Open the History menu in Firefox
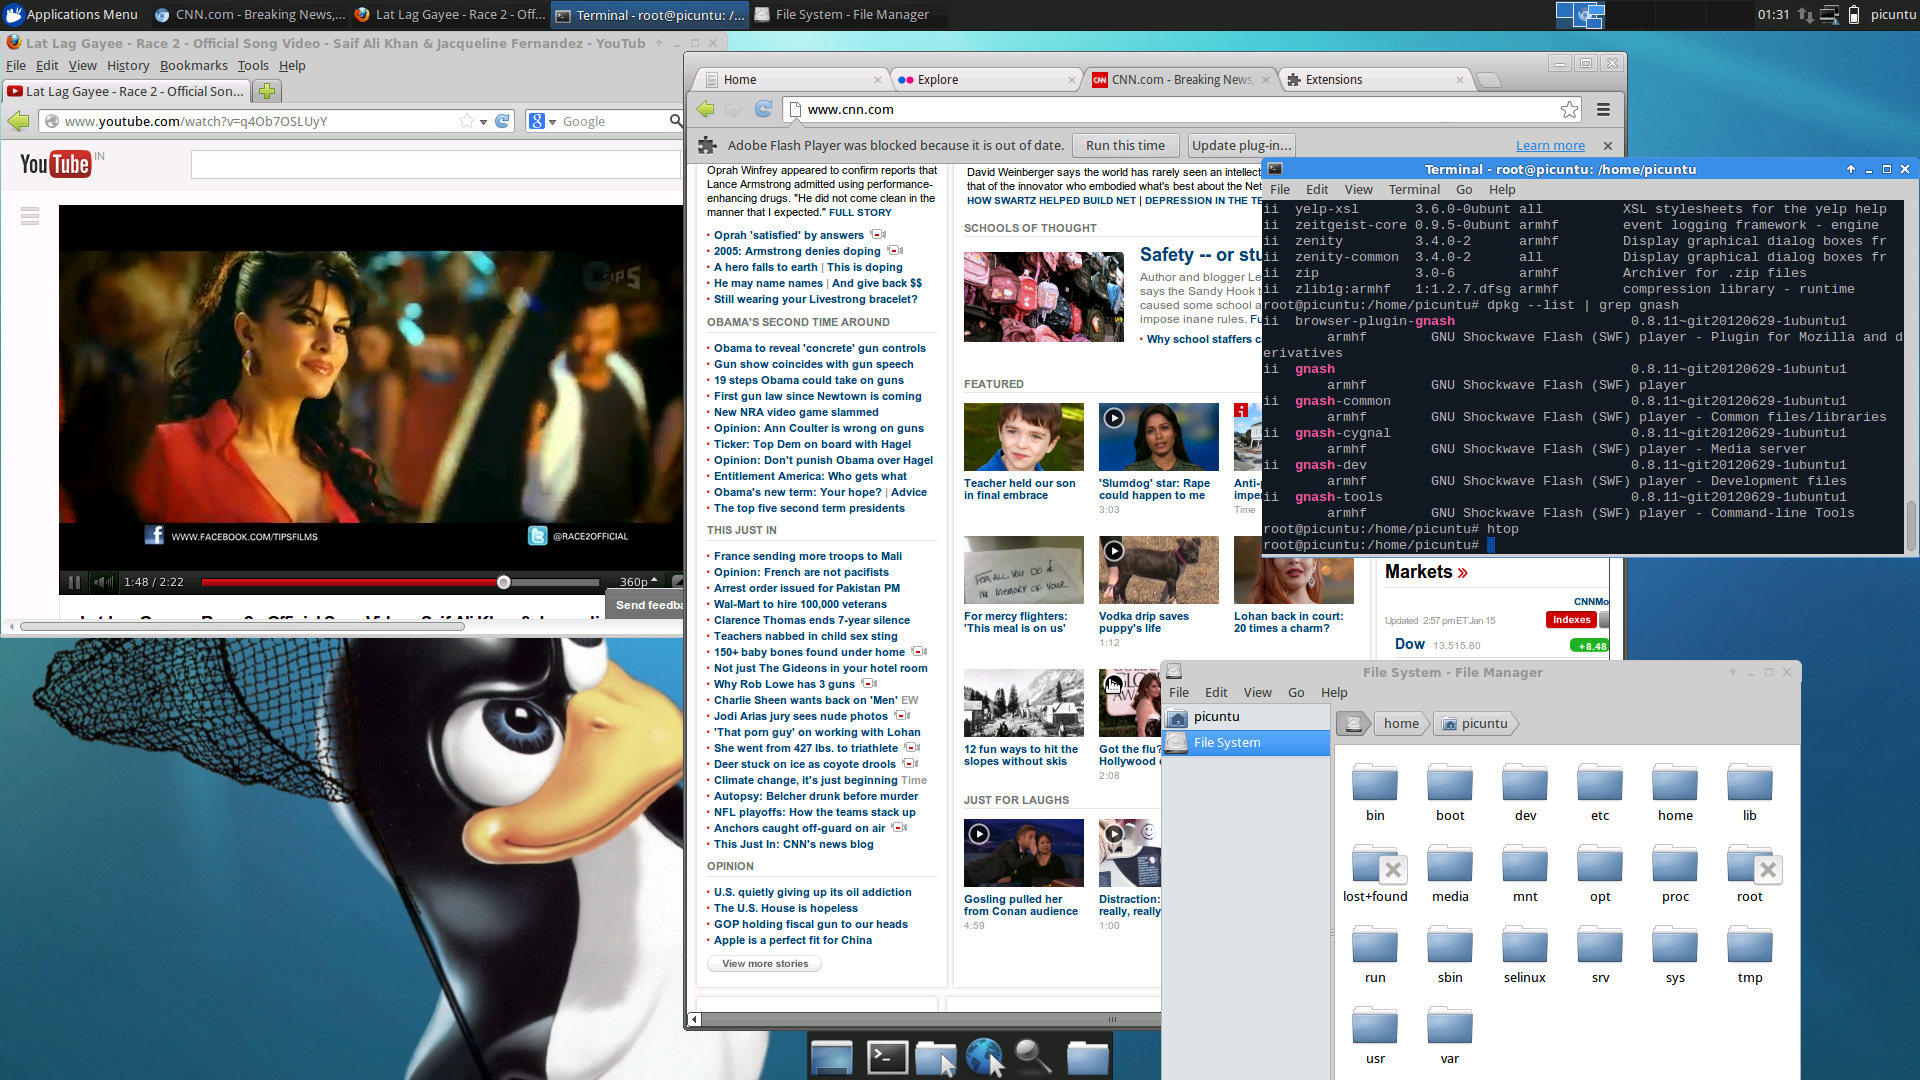 pyautogui.click(x=128, y=65)
